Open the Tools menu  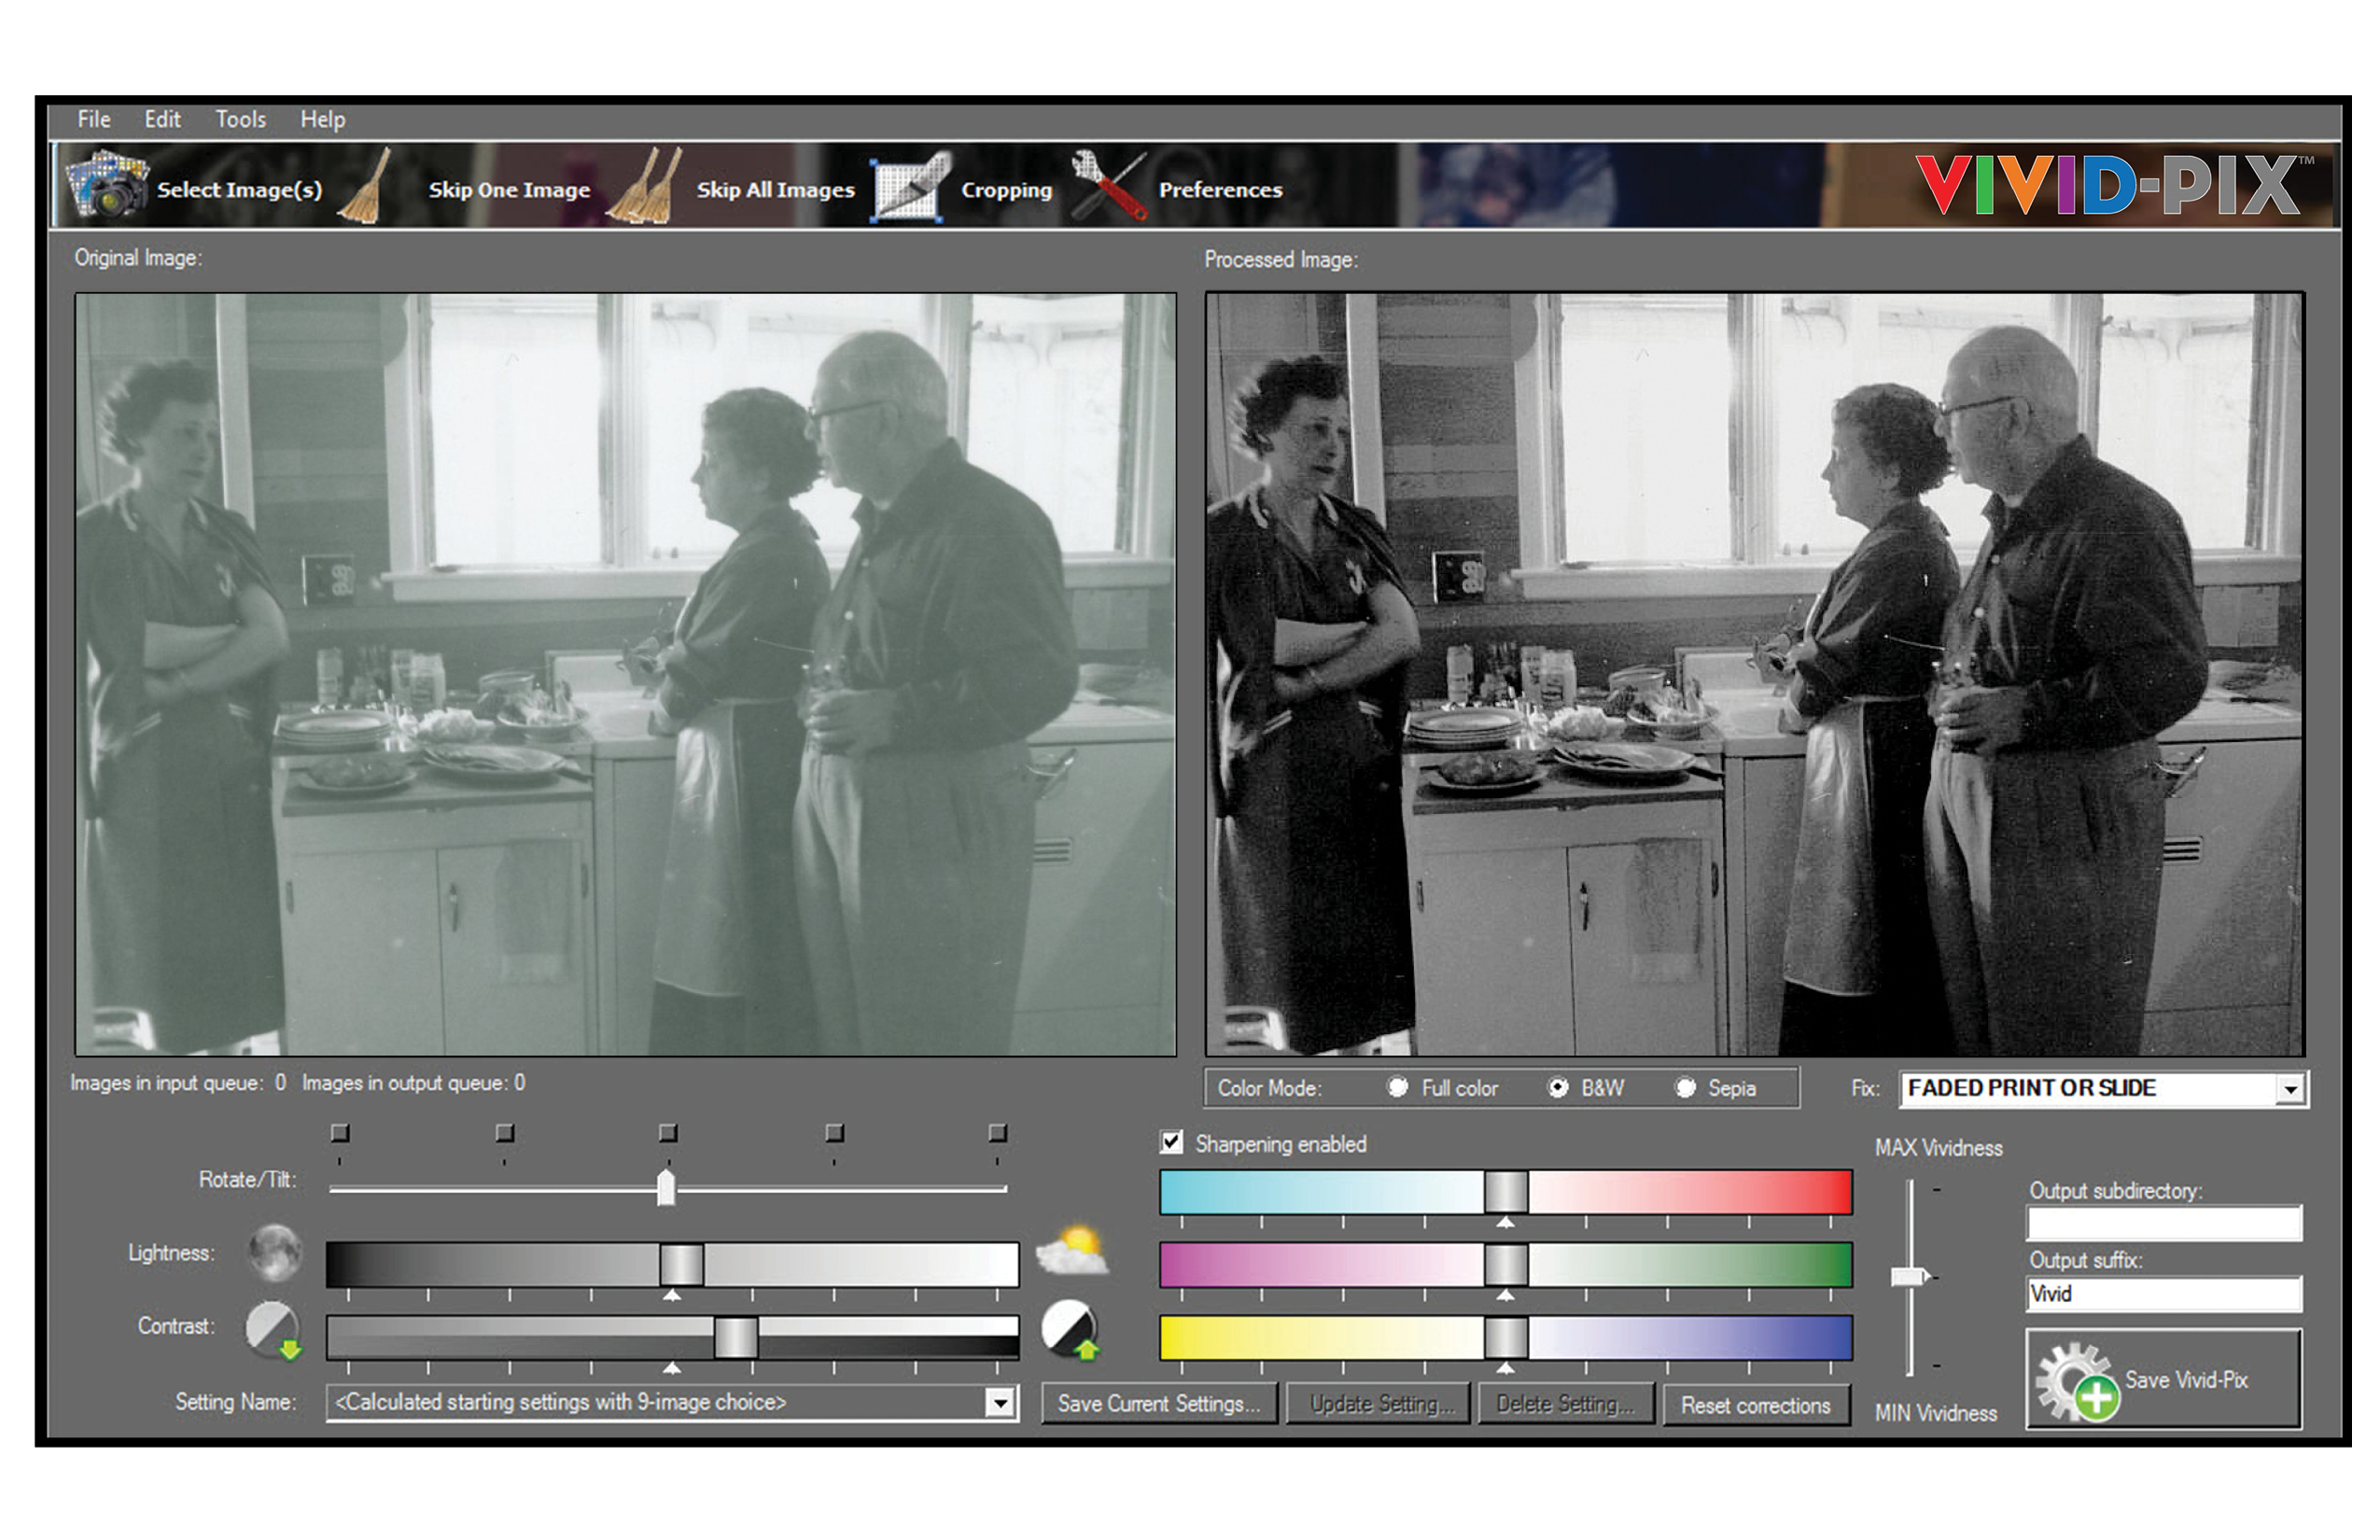(241, 120)
